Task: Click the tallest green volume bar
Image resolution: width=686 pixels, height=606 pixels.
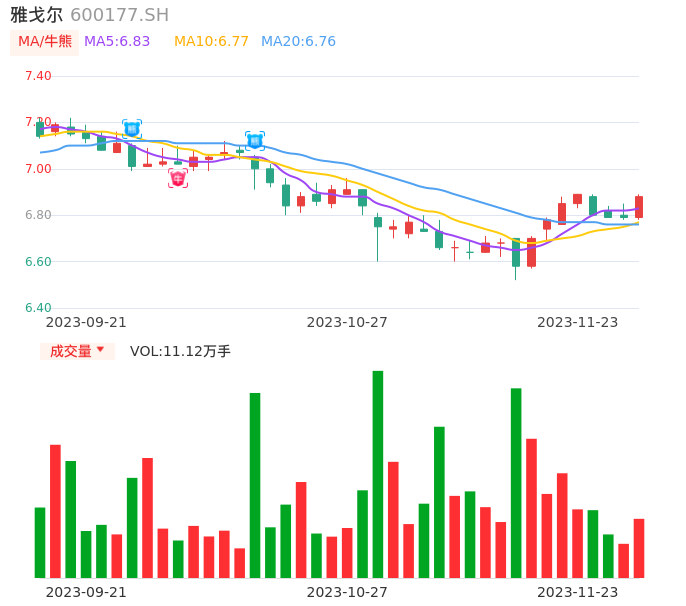Action: (x=378, y=474)
